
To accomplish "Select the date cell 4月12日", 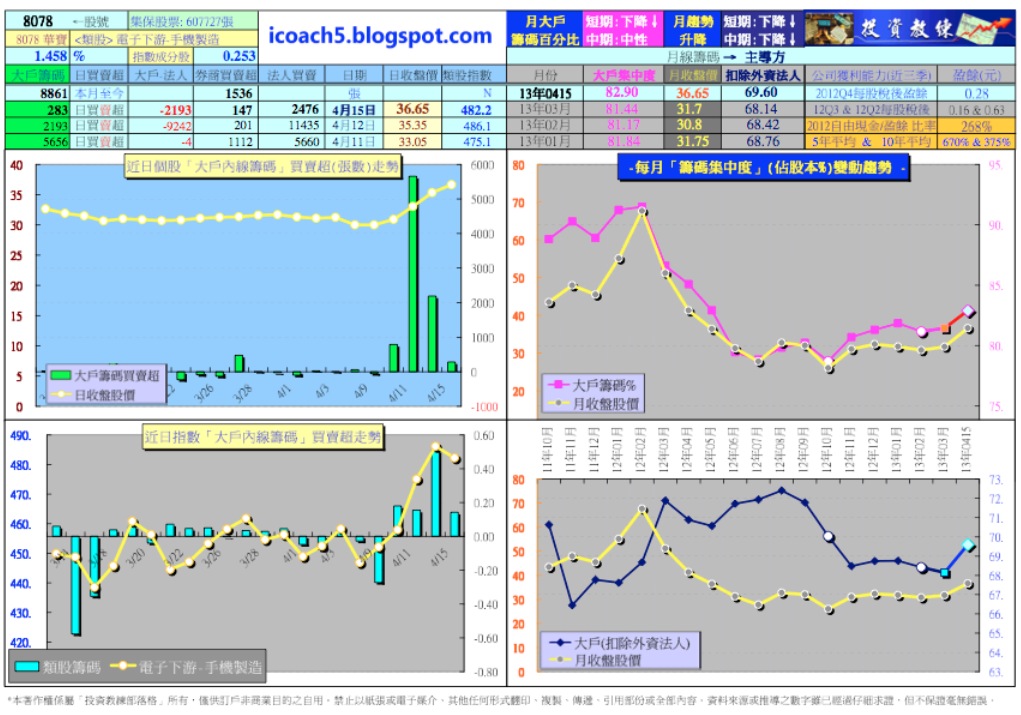I will (x=354, y=125).
